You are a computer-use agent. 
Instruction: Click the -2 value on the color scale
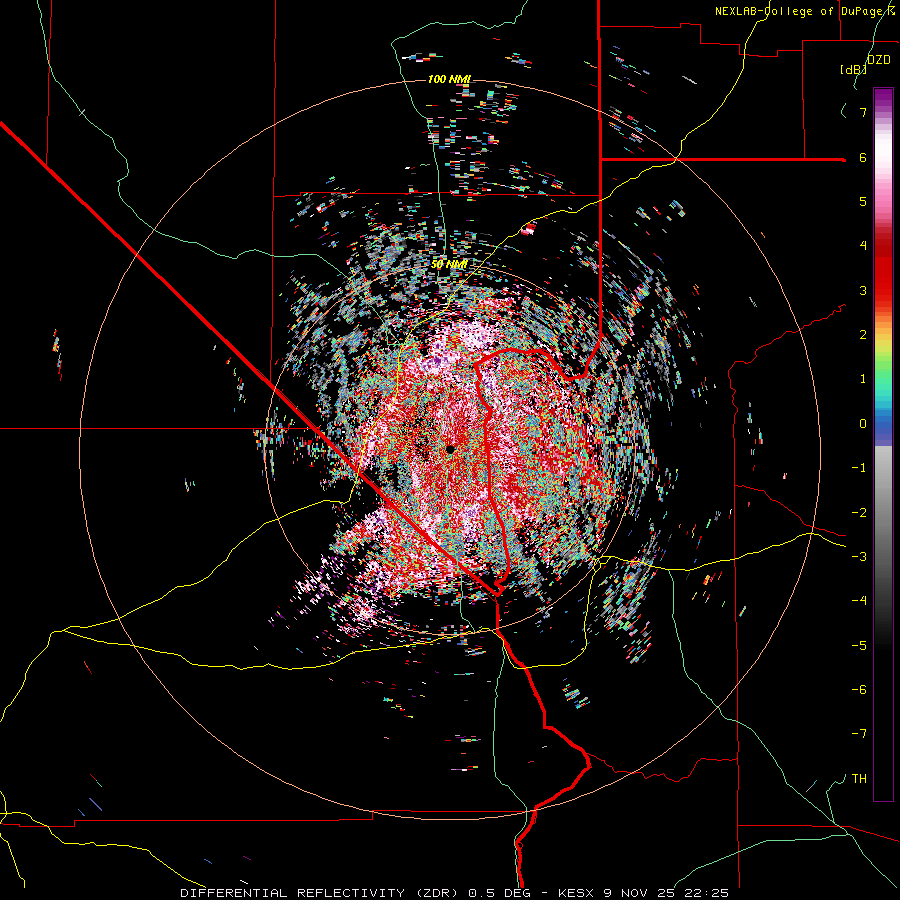pos(859,512)
